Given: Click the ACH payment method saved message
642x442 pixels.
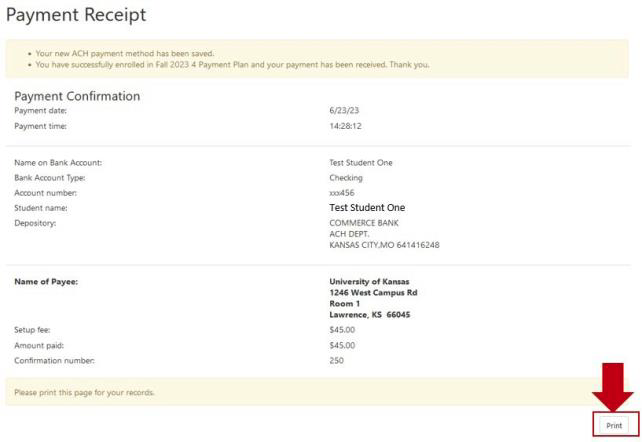Looking at the screenshot, I should pyautogui.click(x=124, y=53).
